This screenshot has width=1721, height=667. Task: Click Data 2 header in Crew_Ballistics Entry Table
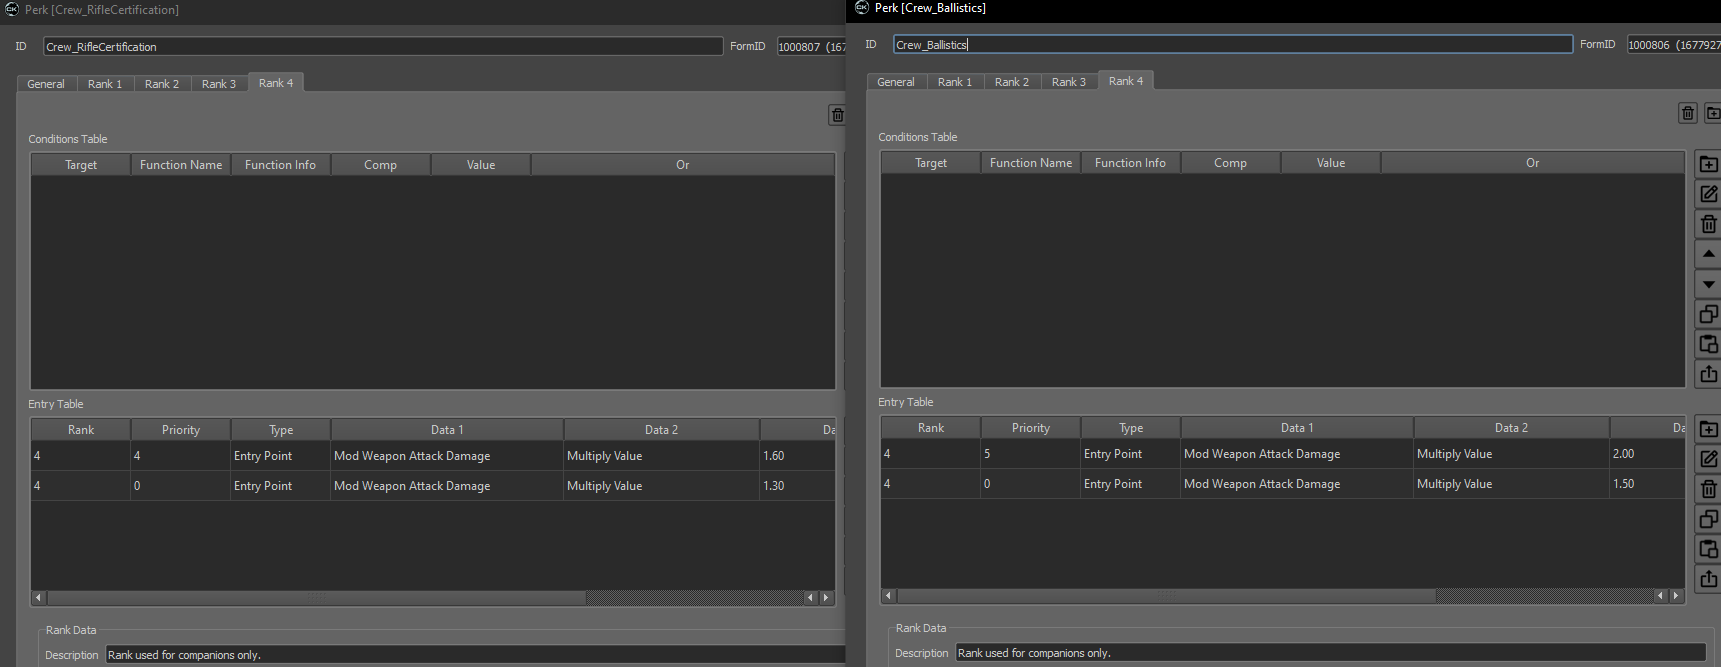(1512, 428)
